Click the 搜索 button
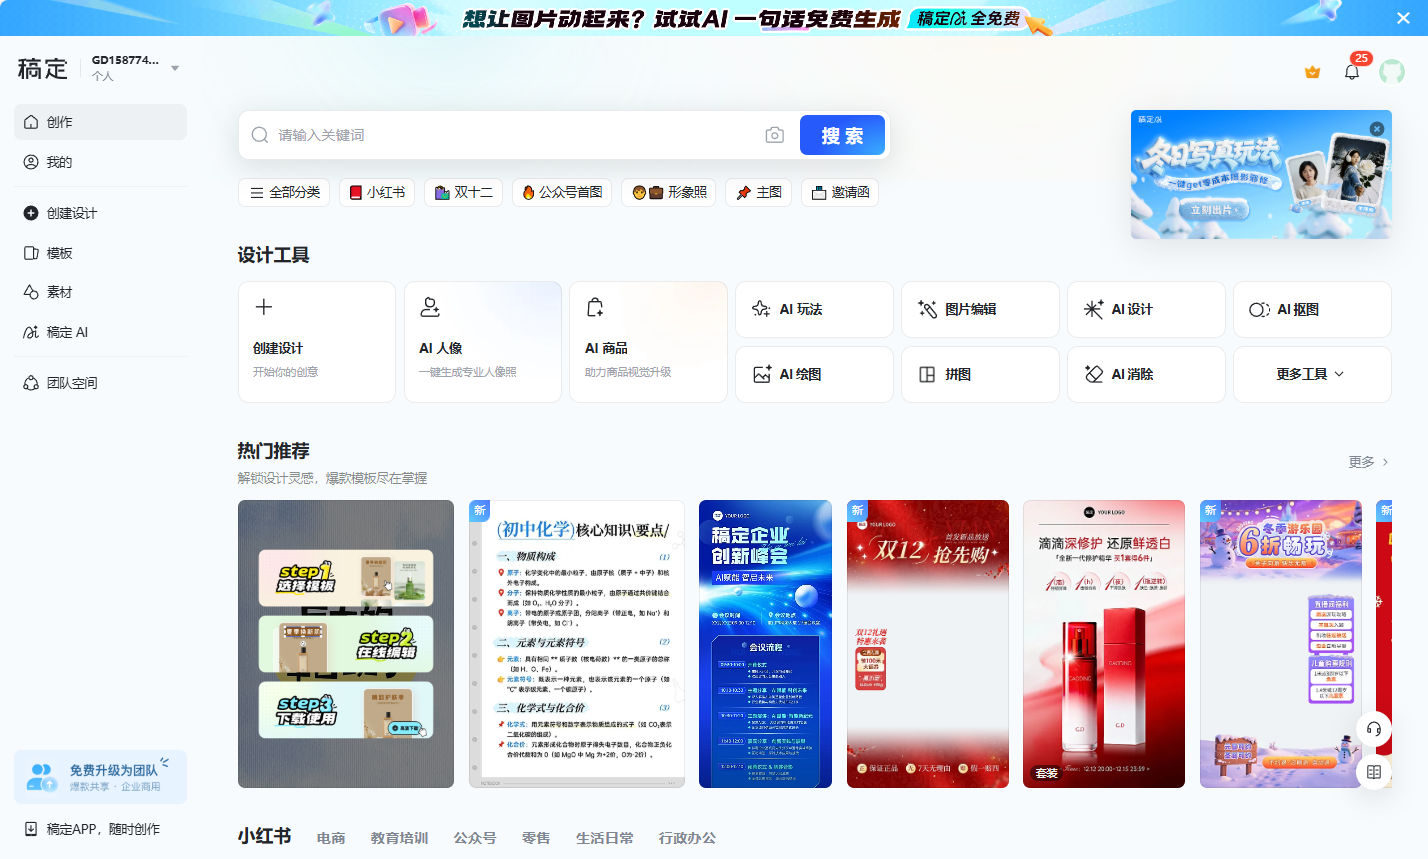Viewport: 1428px width, 859px height. [x=842, y=134]
